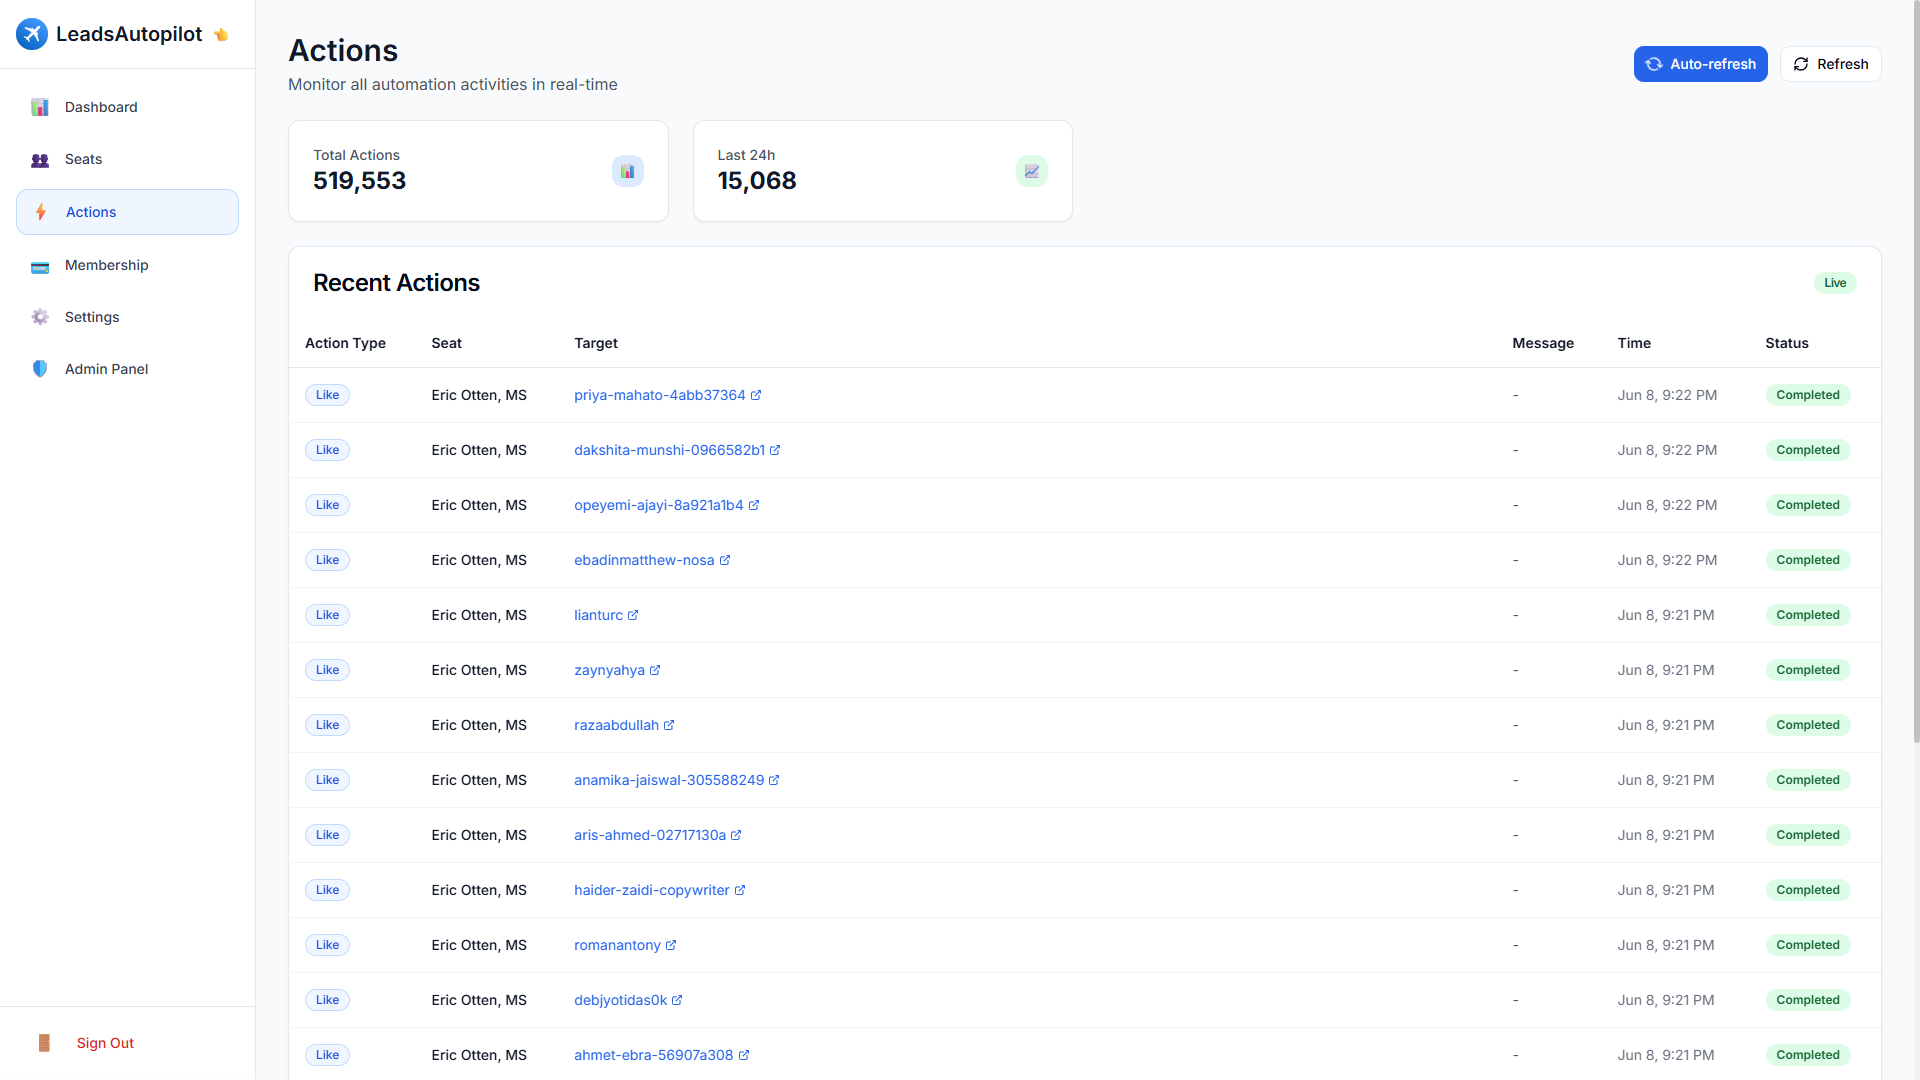Open Settings from the sidebar

tap(127, 317)
